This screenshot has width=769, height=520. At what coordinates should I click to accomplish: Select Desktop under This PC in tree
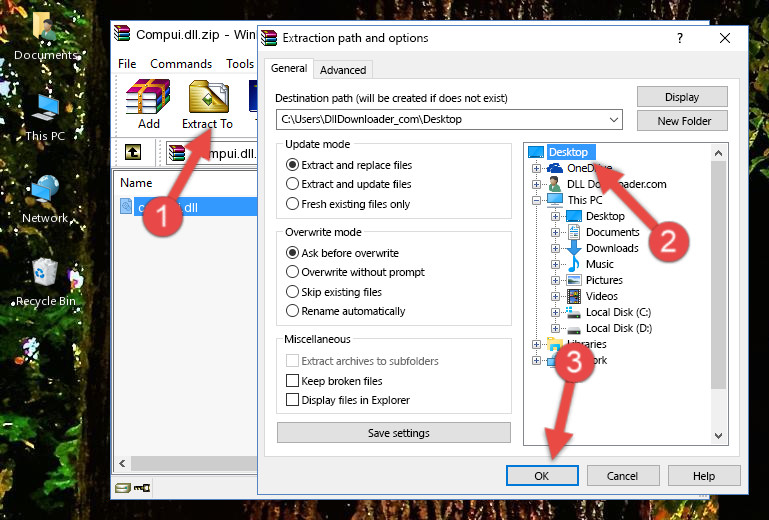[605, 216]
